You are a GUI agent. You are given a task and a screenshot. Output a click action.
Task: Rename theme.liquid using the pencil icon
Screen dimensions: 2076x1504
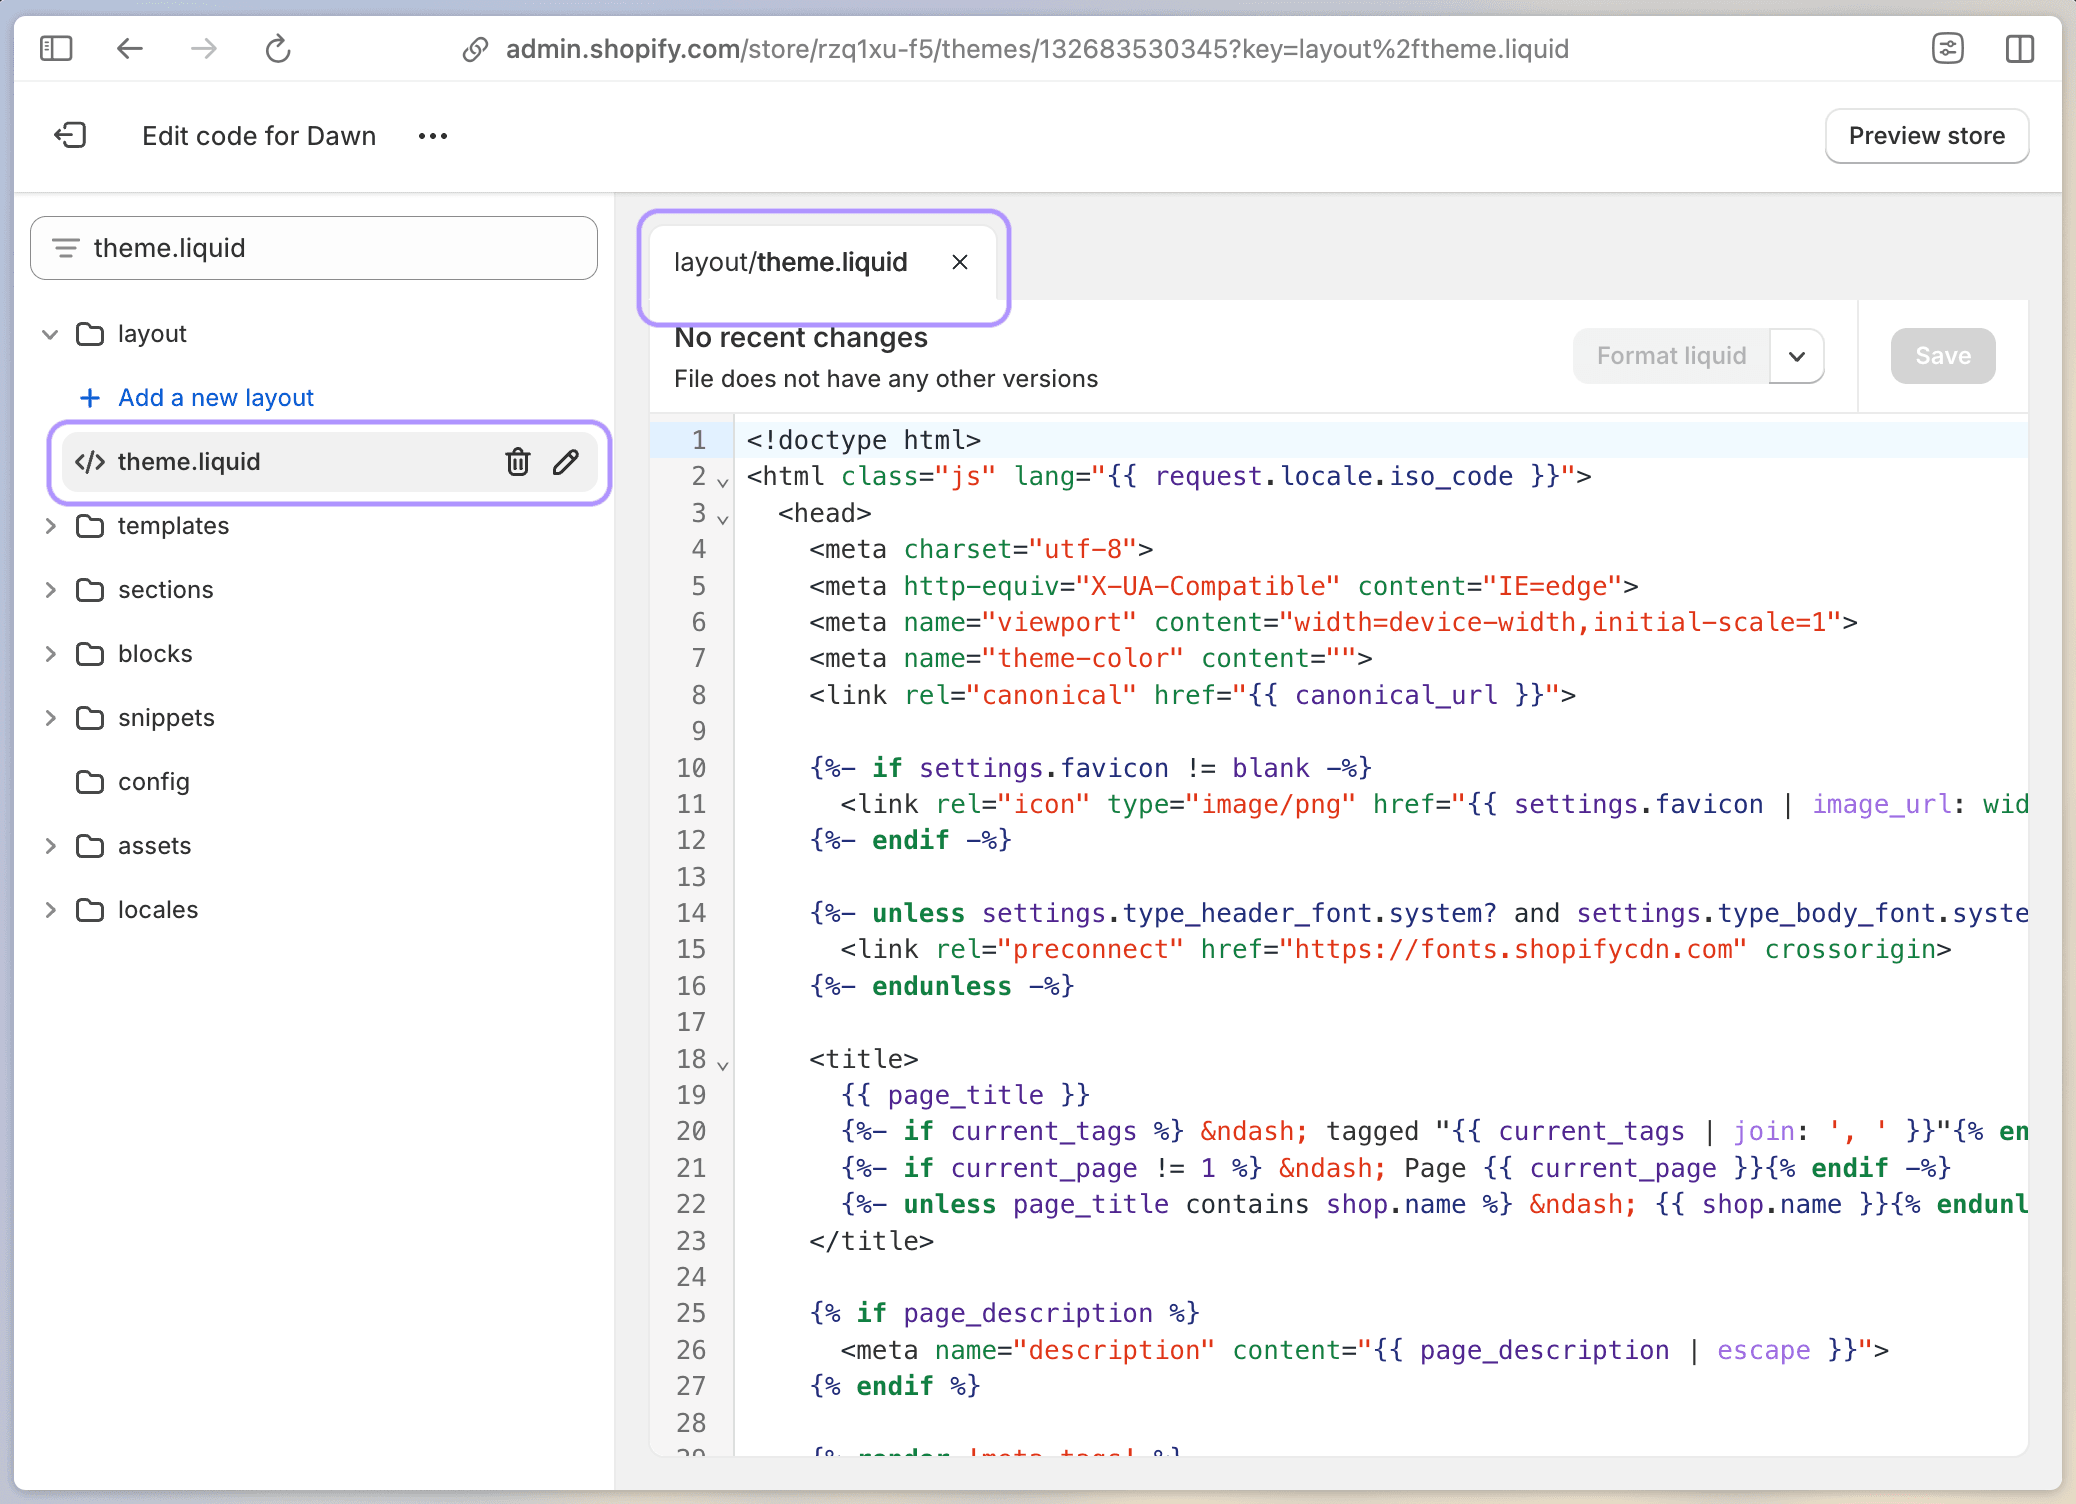566,462
